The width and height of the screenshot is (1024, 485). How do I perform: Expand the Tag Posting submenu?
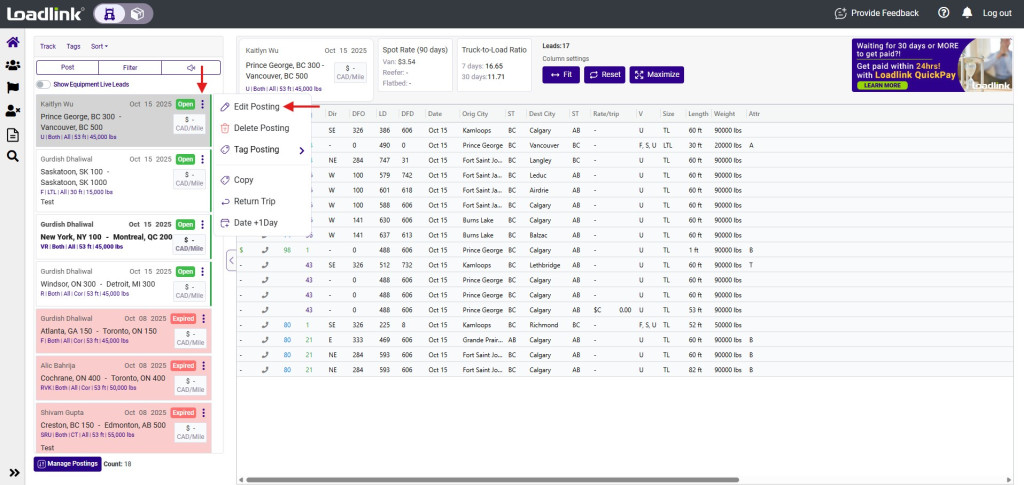point(262,150)
